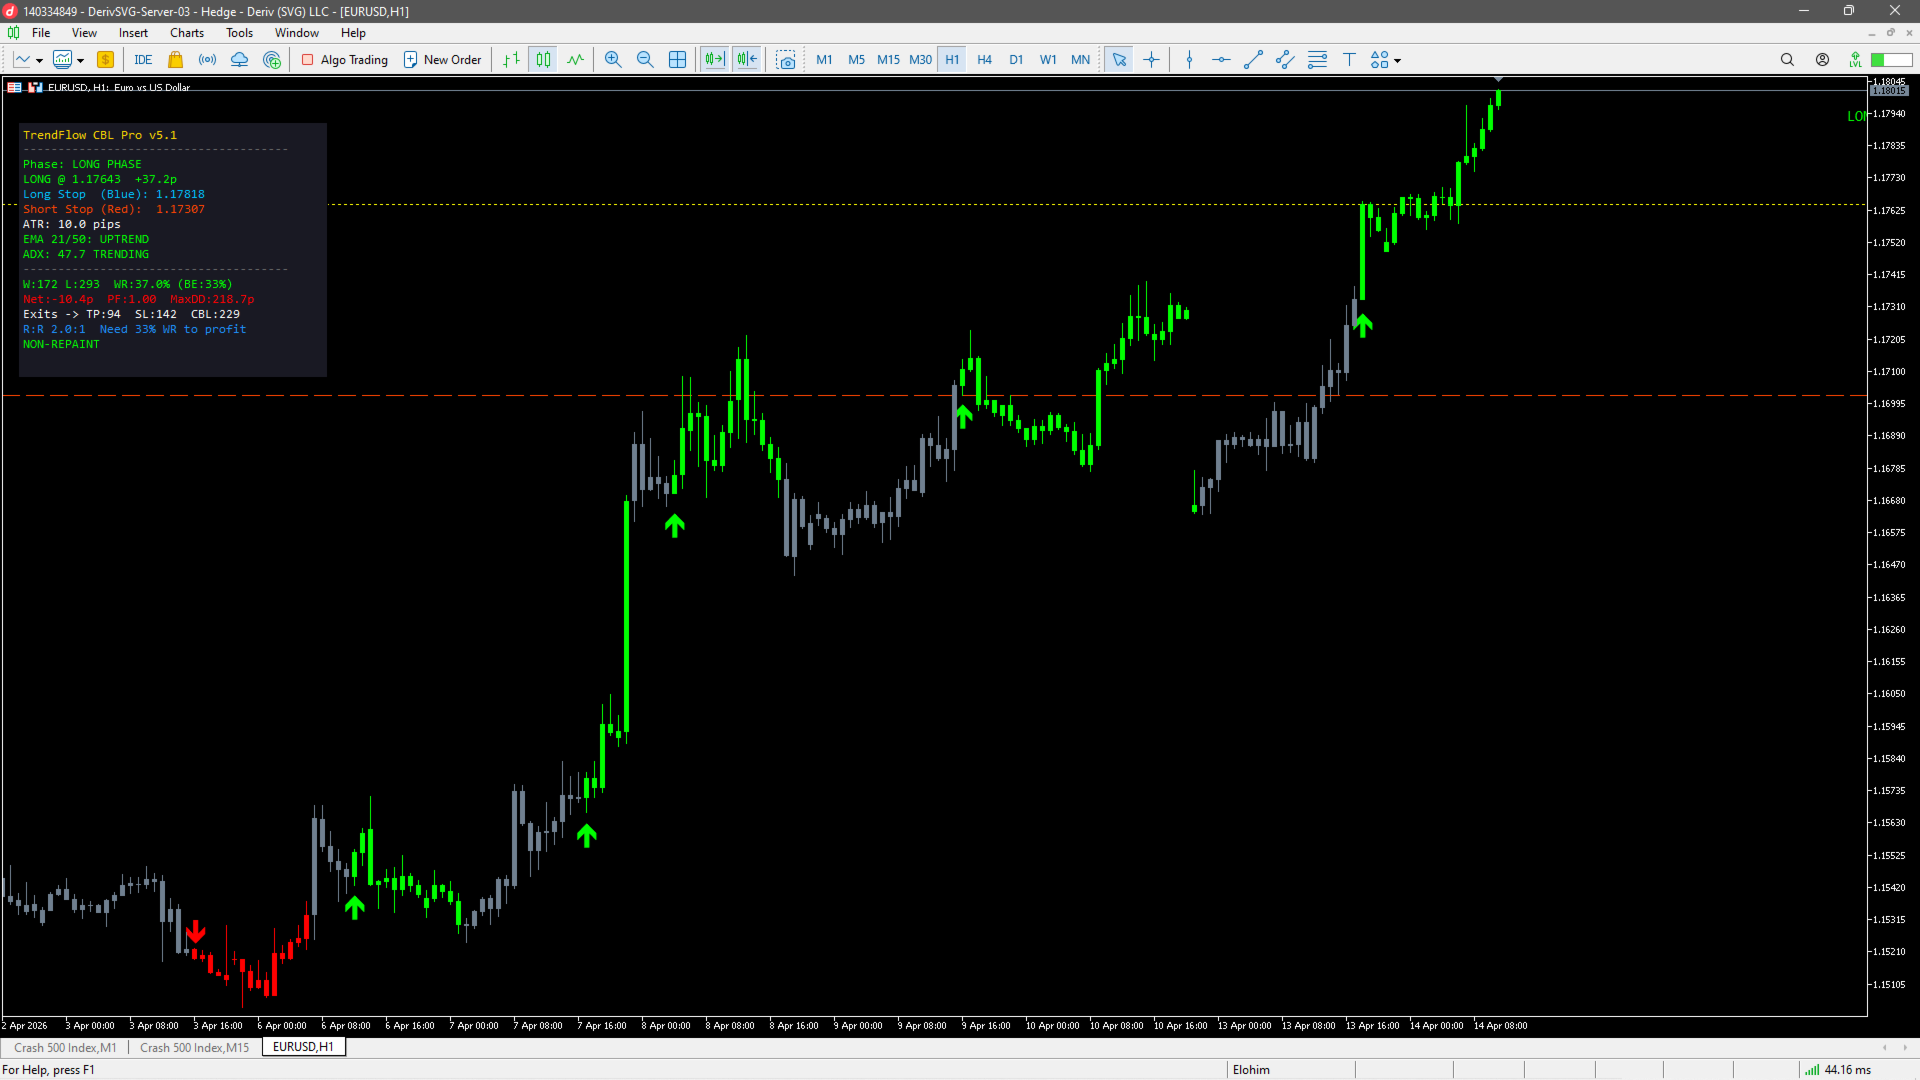The width and height of the screenshot is (1920, 1080).
Task: Zoom out of the chart
Action: [645, 60]
